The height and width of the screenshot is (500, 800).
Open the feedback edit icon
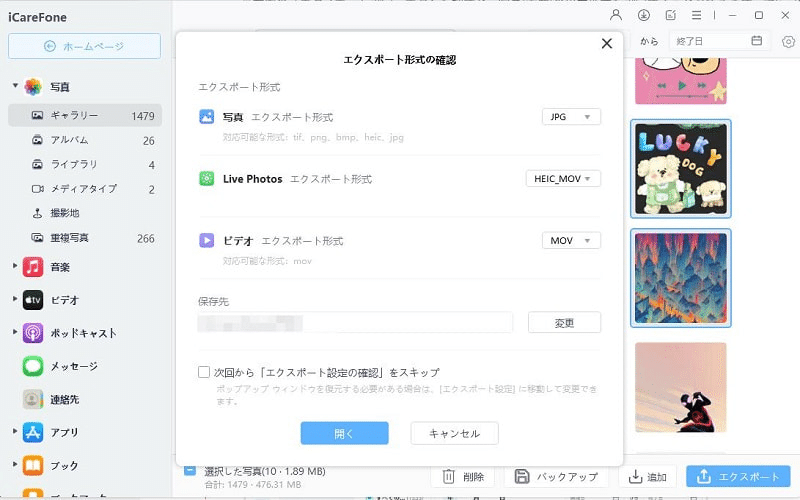point(670,15)
